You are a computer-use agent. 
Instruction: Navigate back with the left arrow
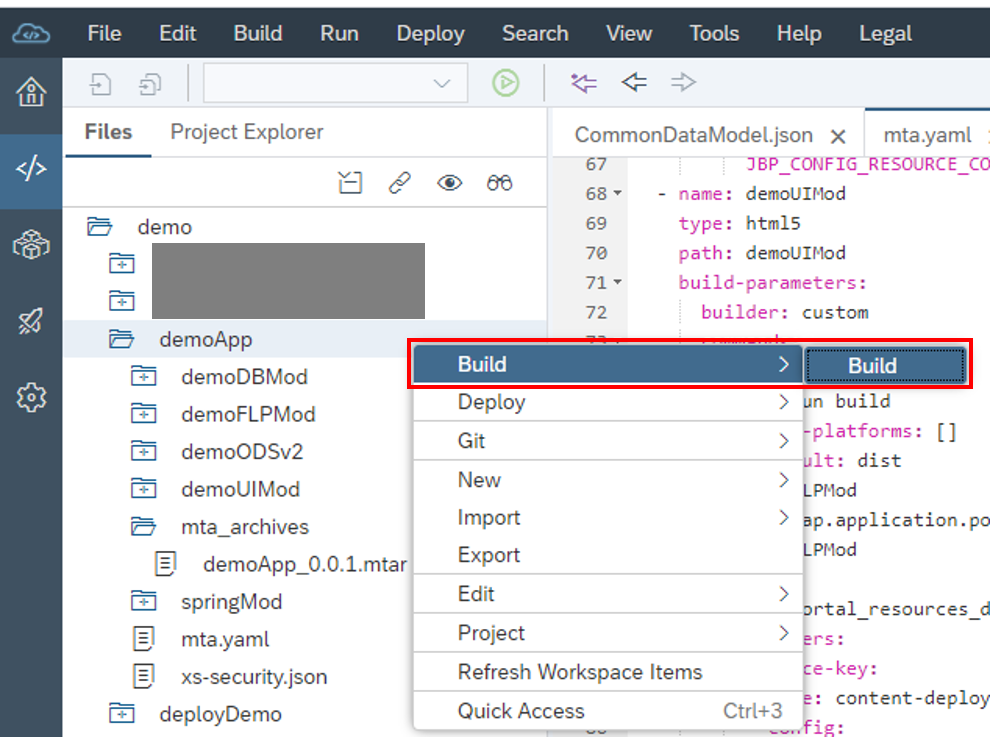634,82
